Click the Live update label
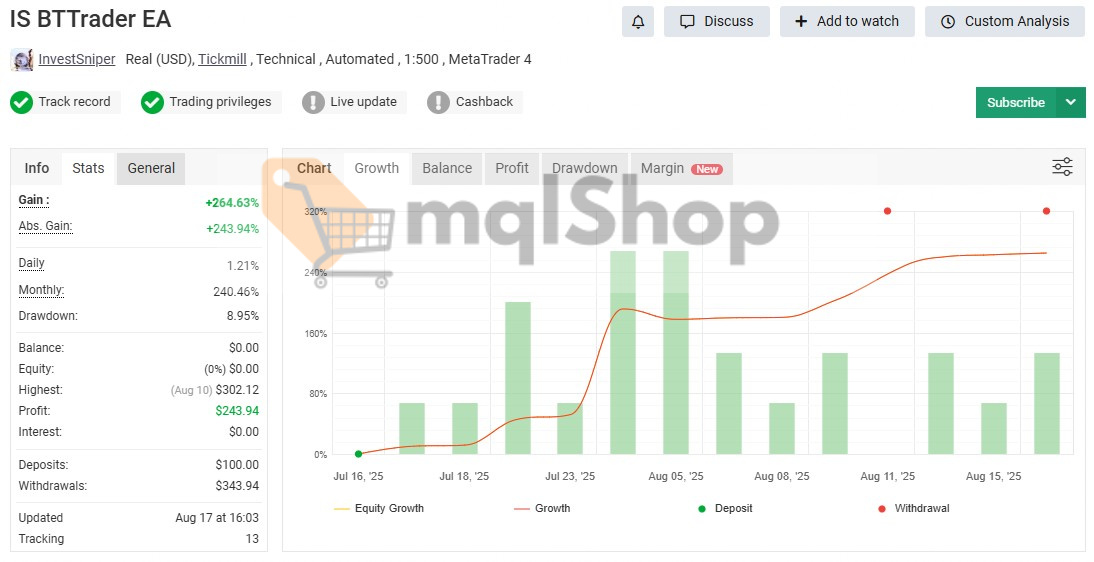Viewport: 1094px width, 562px height. [x=364, y=102]
